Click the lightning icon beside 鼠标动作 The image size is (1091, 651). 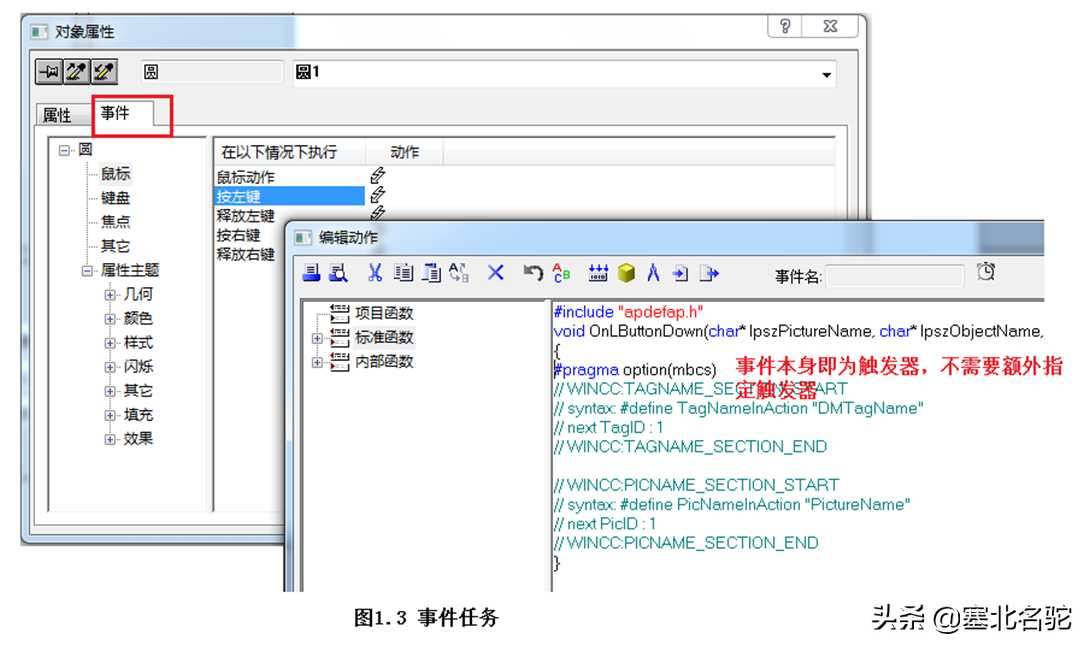pyautogui.click(x=378, y=175)
